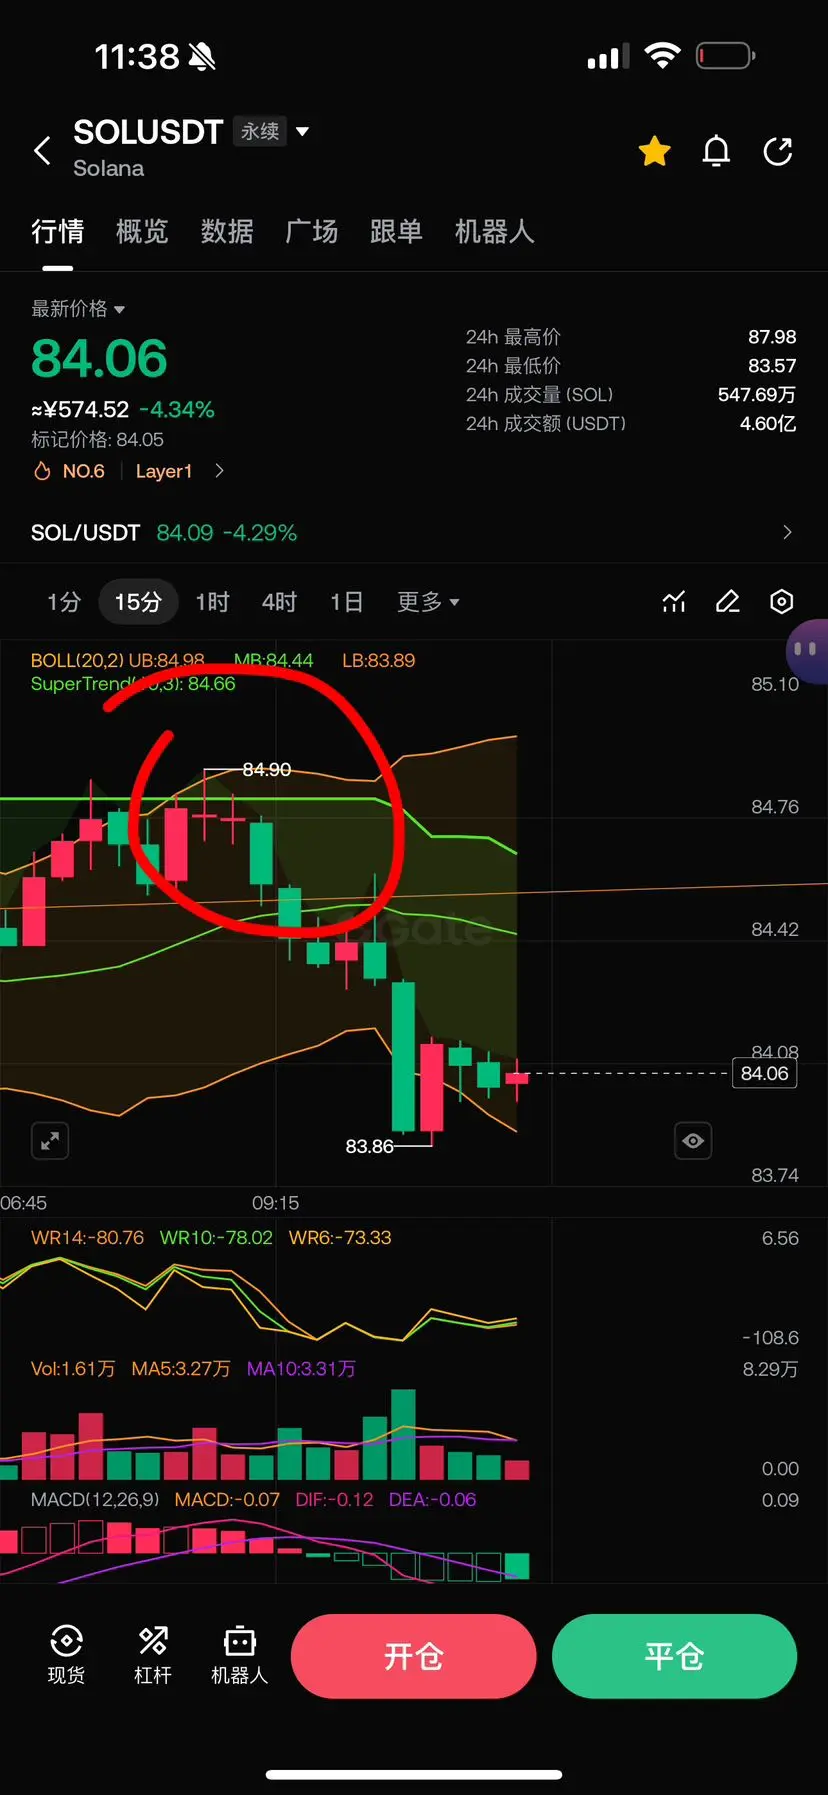Expand the 更多 timeframe dropdown

(x=428, y=601)
